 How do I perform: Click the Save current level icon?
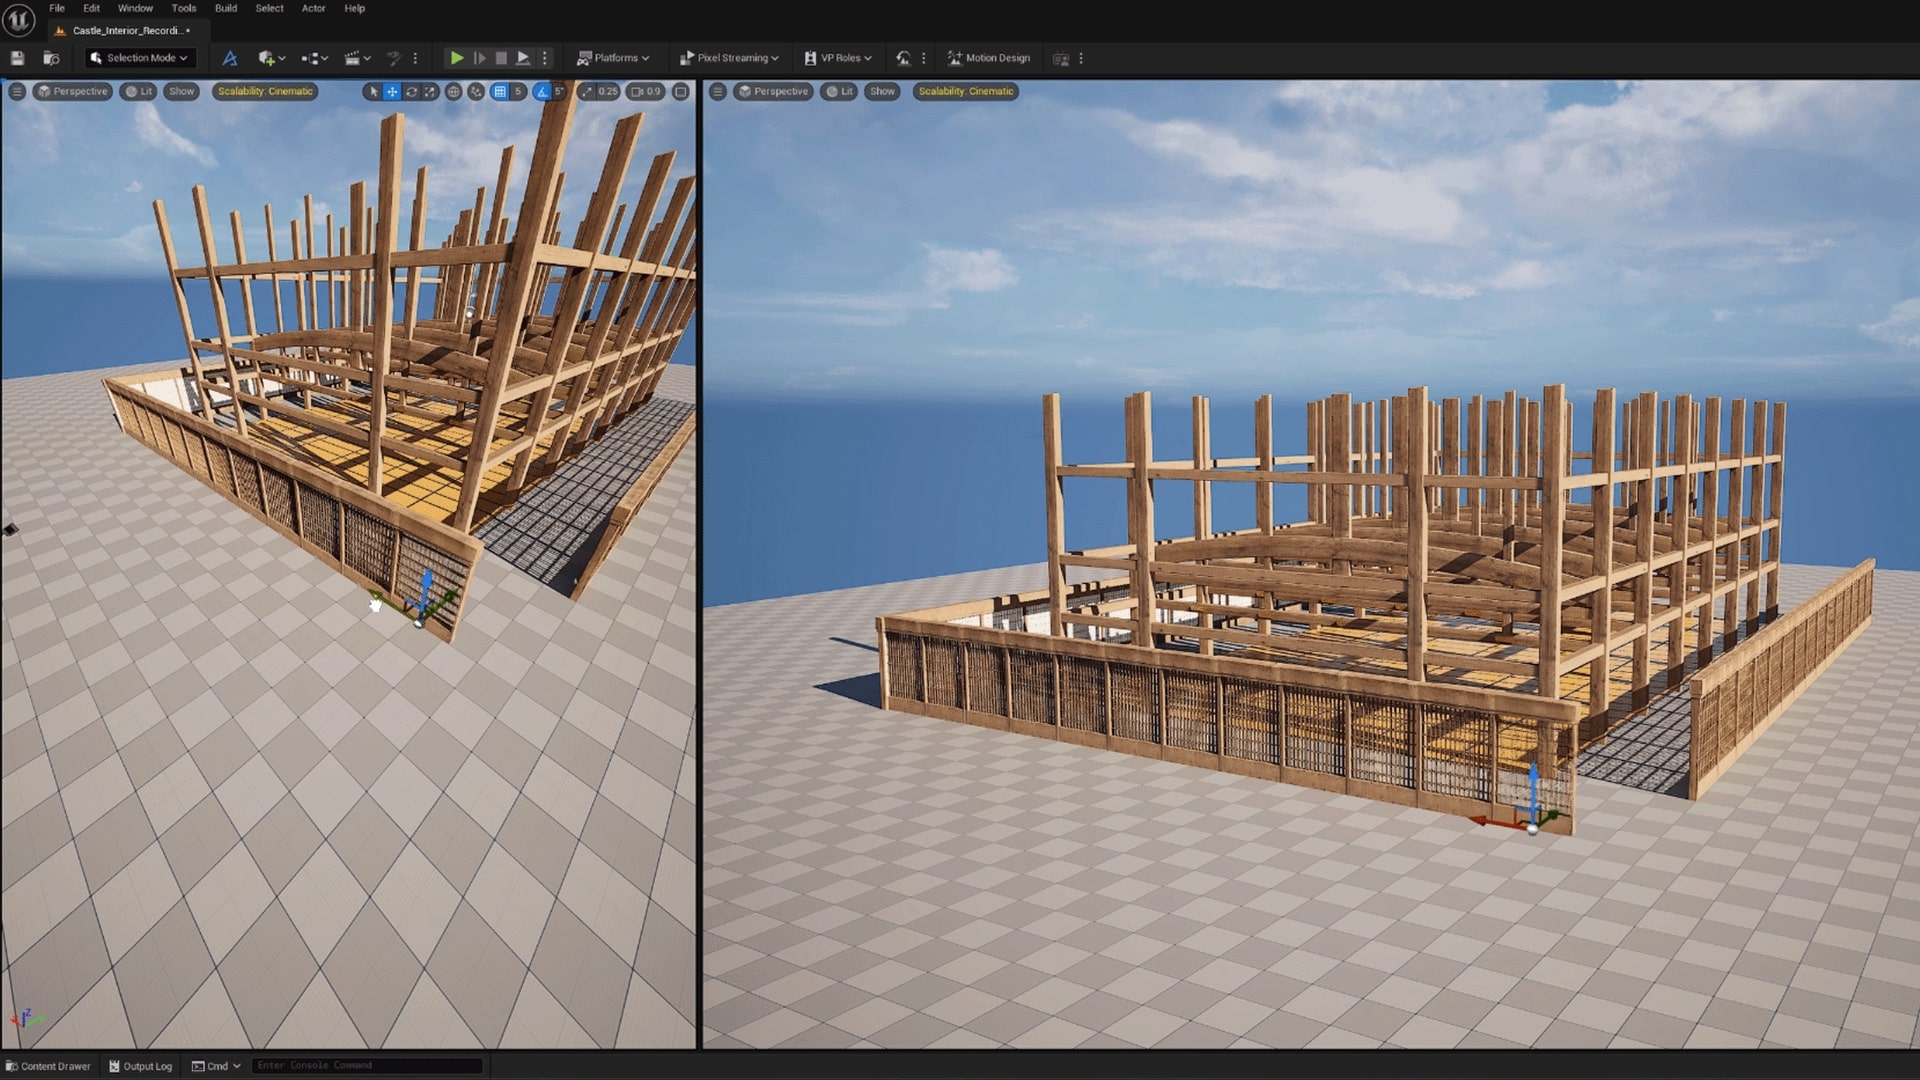[x=17, y=58]
